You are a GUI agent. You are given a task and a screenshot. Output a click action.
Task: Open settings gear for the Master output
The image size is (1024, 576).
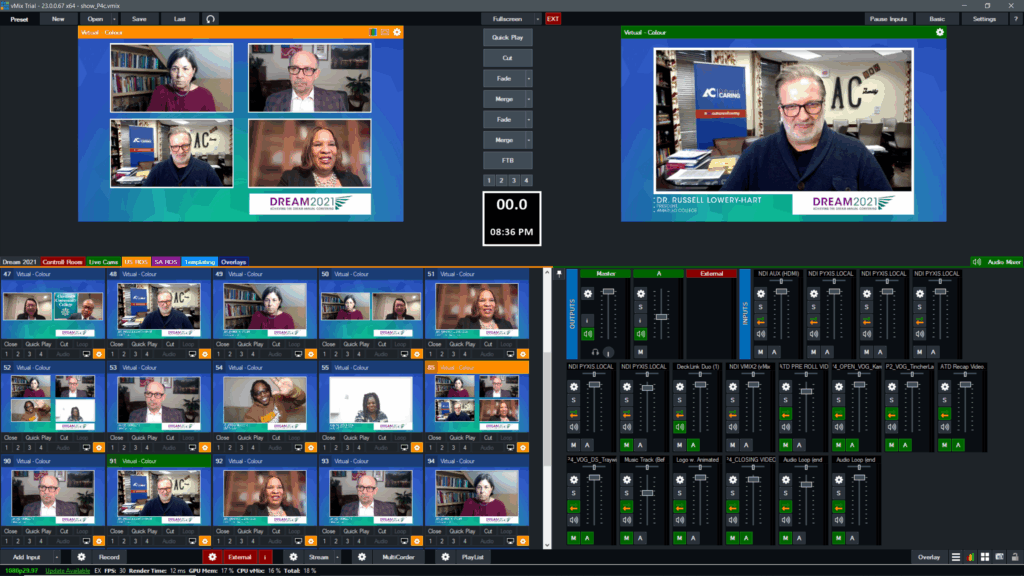588,293
